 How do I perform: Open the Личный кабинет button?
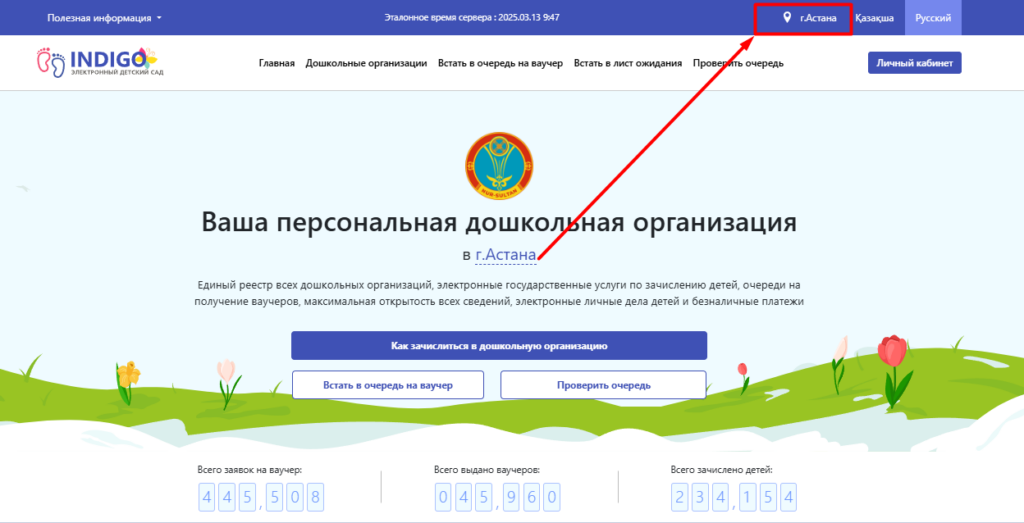(914, 63)
